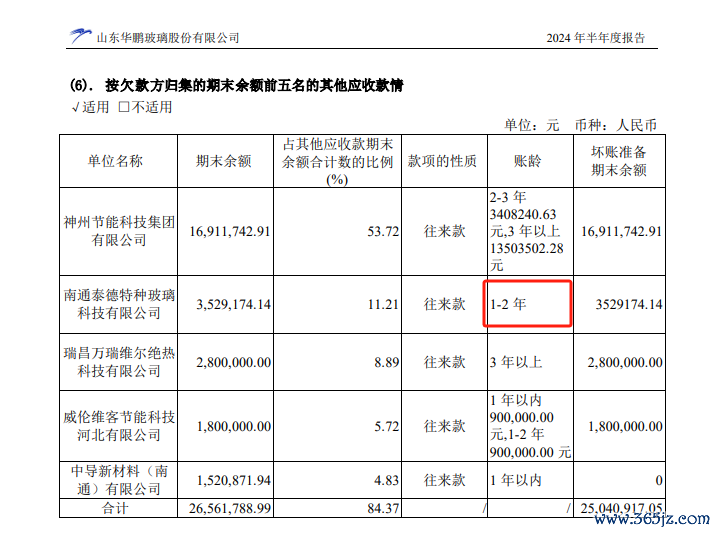Select the 坏账准备 value 2,800,000.00 for 瑞昌万瑞

click(x=625, y=363)
